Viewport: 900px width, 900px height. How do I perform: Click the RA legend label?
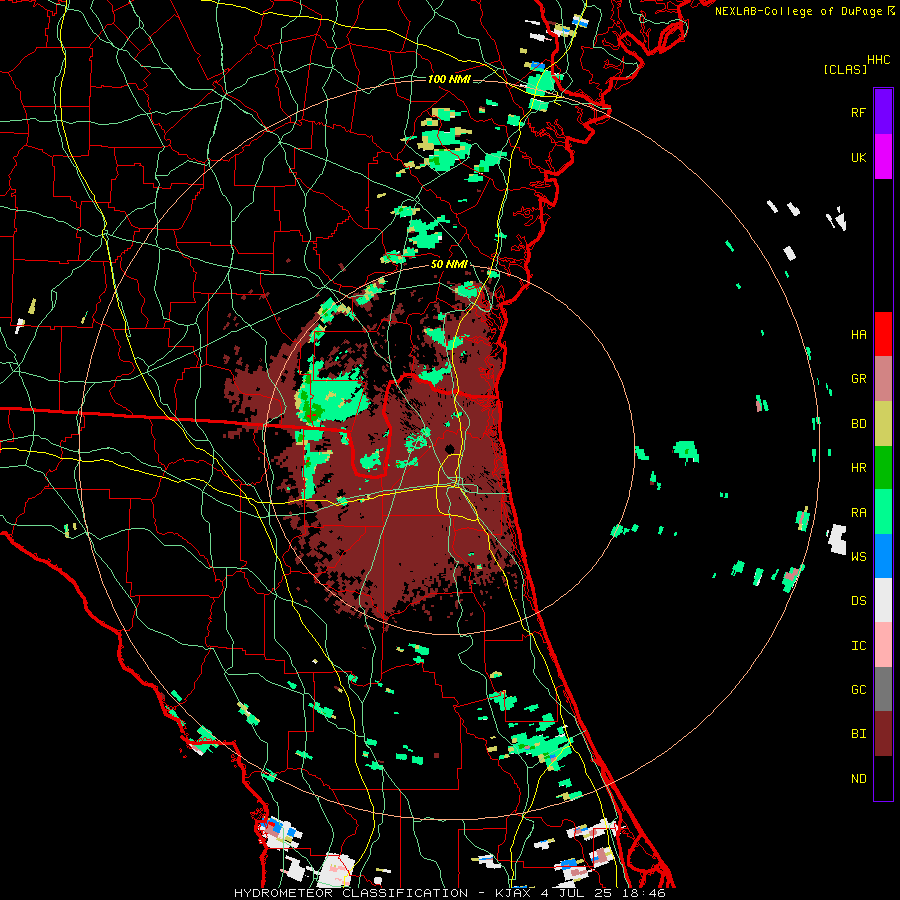858,512
